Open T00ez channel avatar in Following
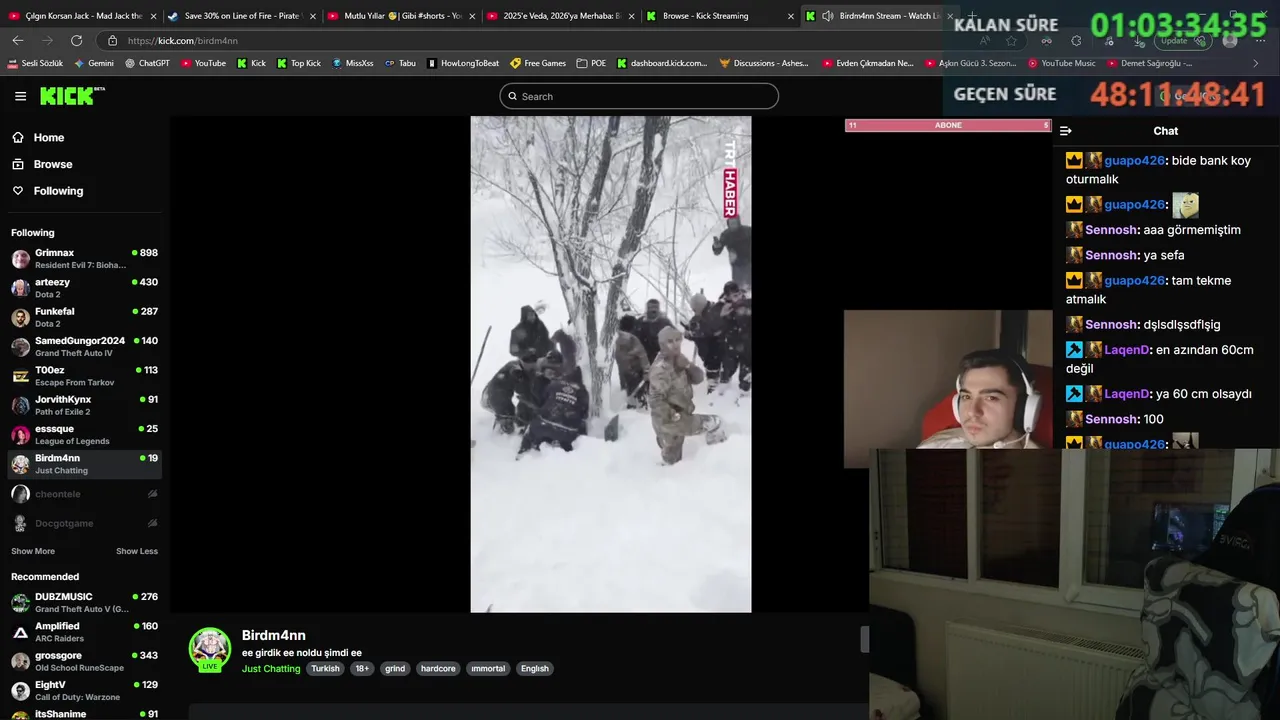1280x720 pixels. click(x=20, y=376)
